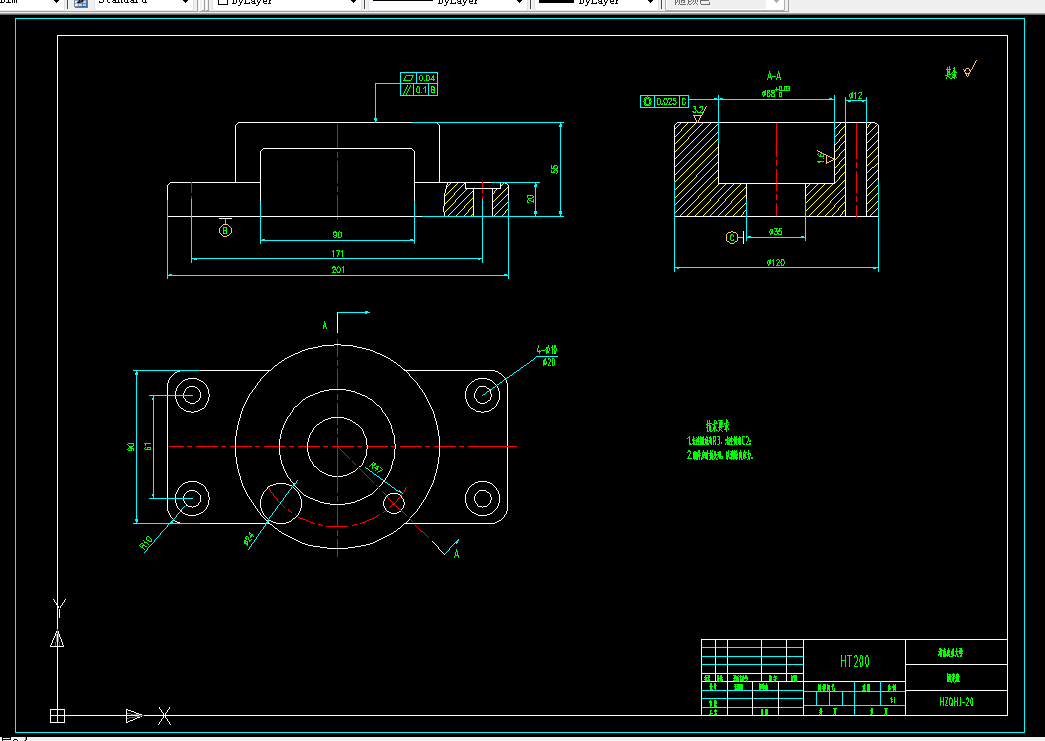Select the ø36 bore dimension

[x=776, y=232]
